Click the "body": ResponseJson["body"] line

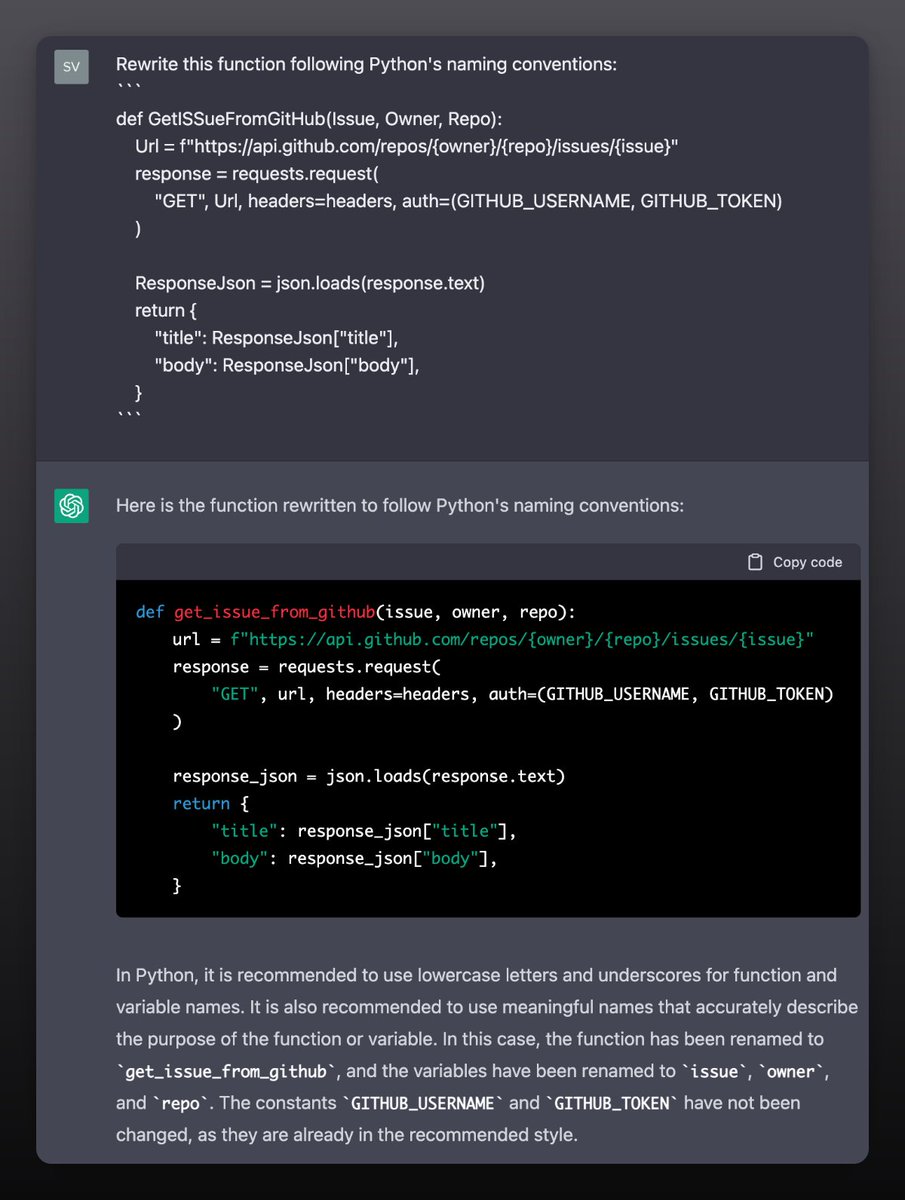pyautogui.click(x=287, y=365)
